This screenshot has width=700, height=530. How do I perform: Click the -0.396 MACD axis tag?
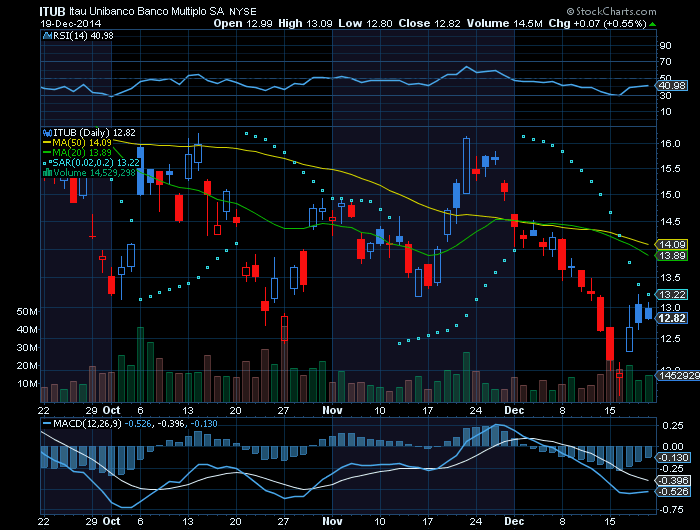tap(672, 480)
